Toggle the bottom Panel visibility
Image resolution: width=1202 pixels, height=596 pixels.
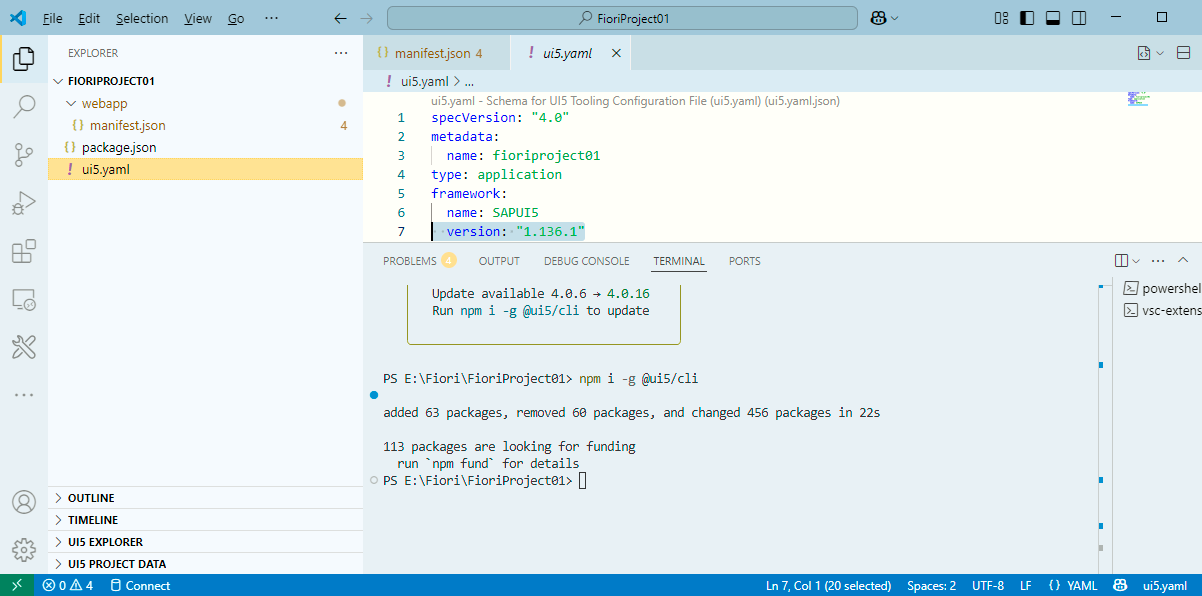1053,18
